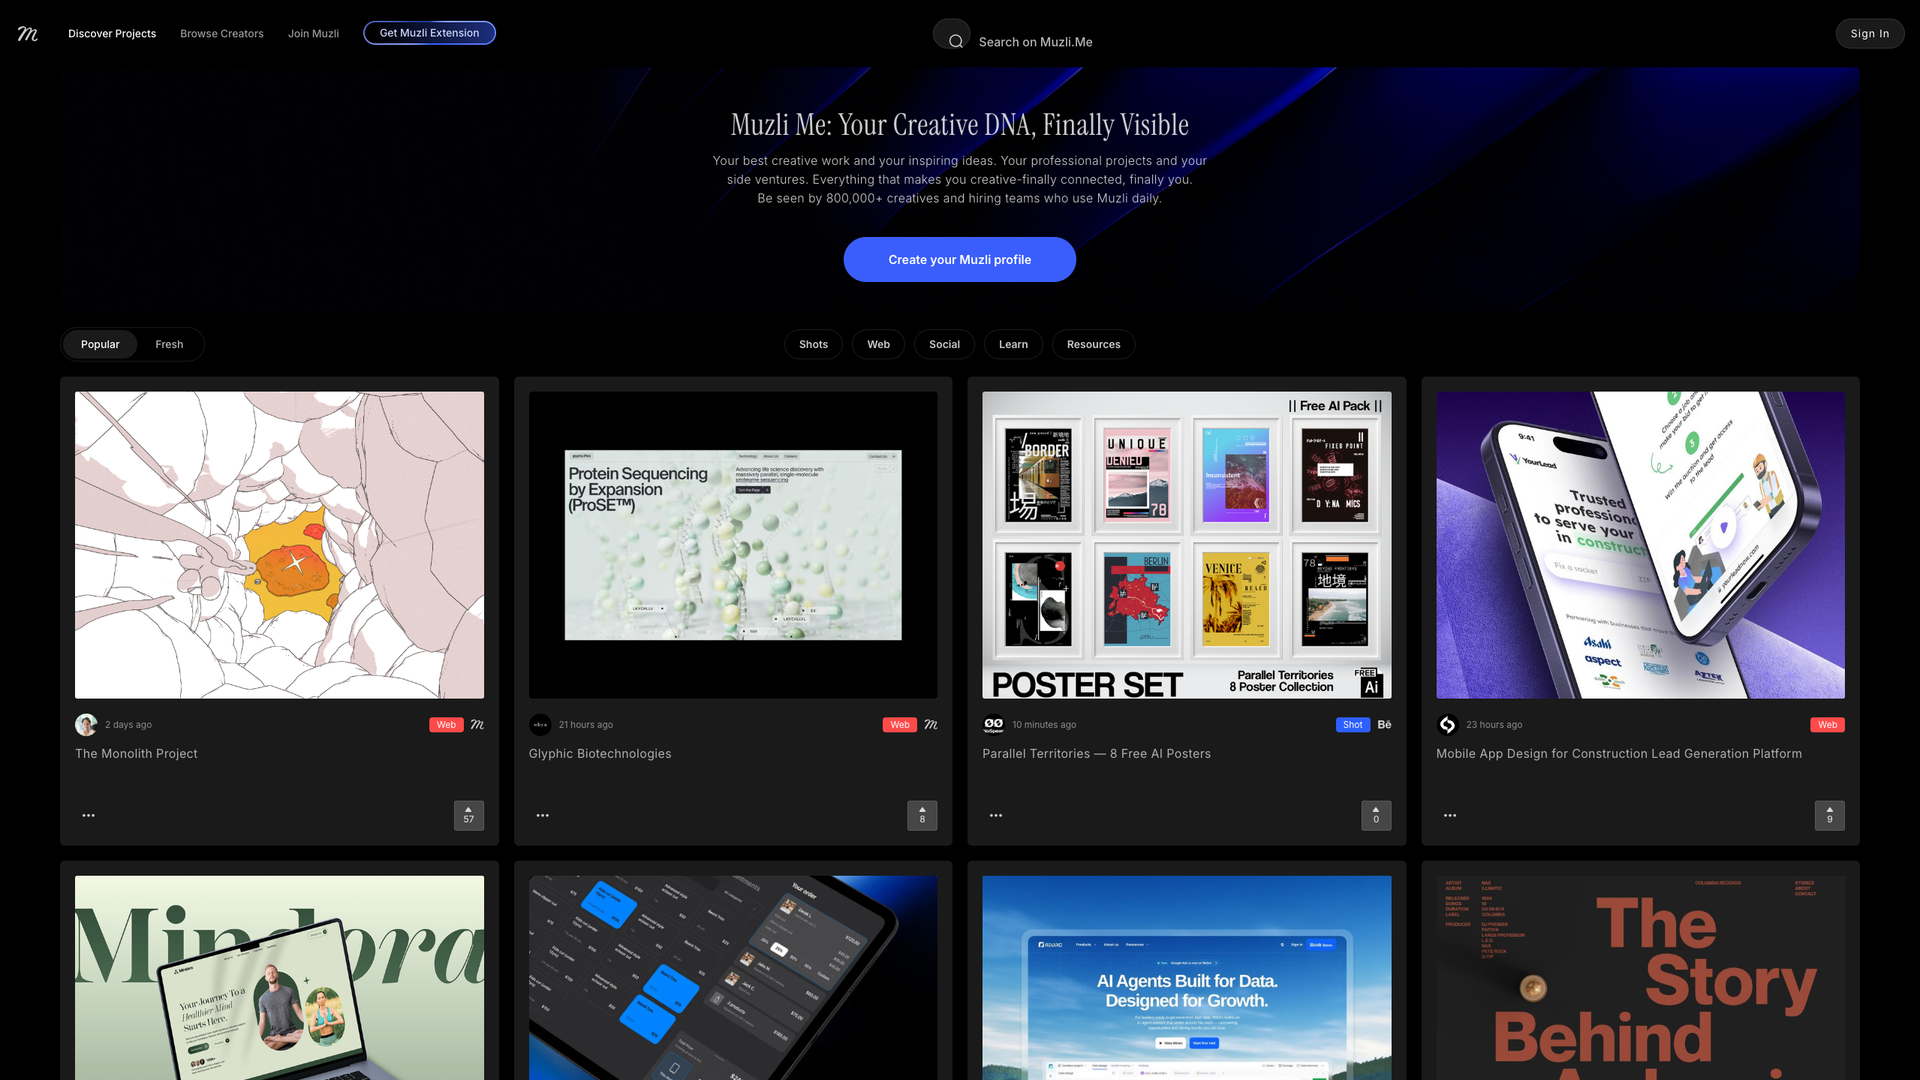The height and width of the screenshot is (1080, 1920).
Task: Click the YoSpace author avatar on Parallel Territories
Action: [x=993, y=724]
